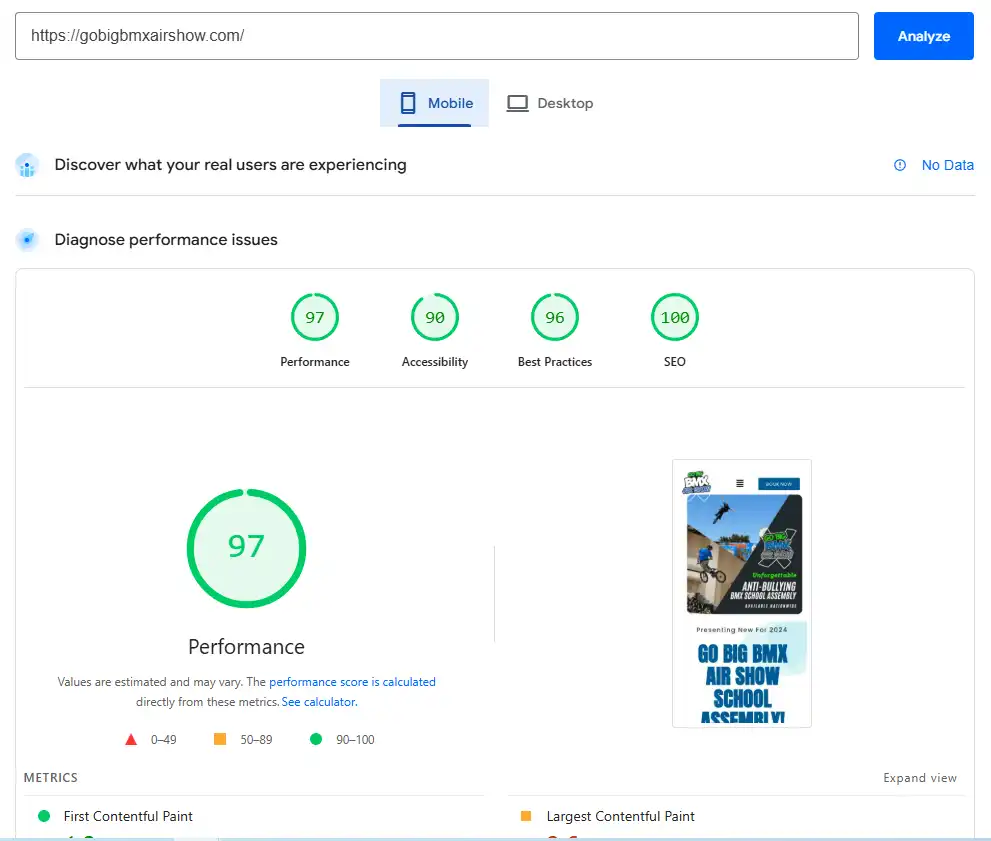Click the orange square 50–89 legend icon
The image size is (991, 841).
click(x=220, y=739)
